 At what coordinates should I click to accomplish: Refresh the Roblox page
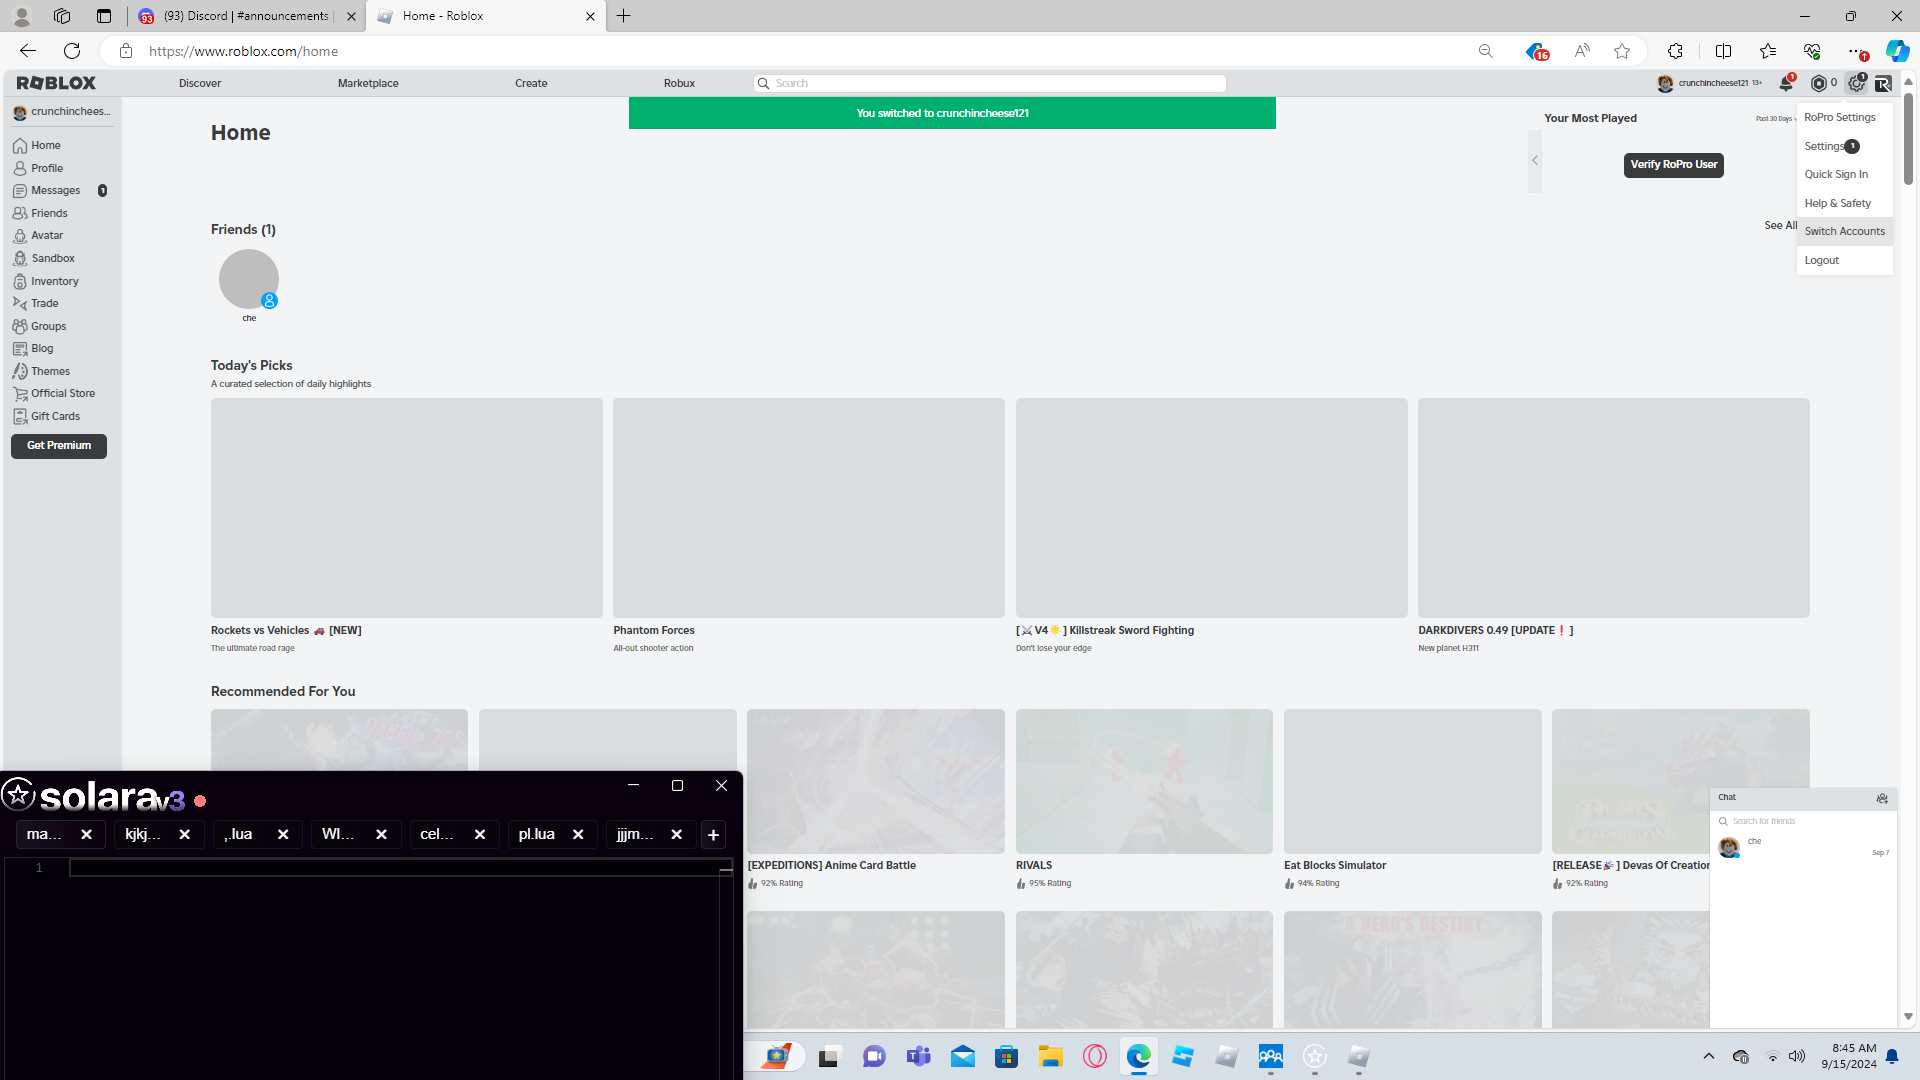(x=72, y=51)
